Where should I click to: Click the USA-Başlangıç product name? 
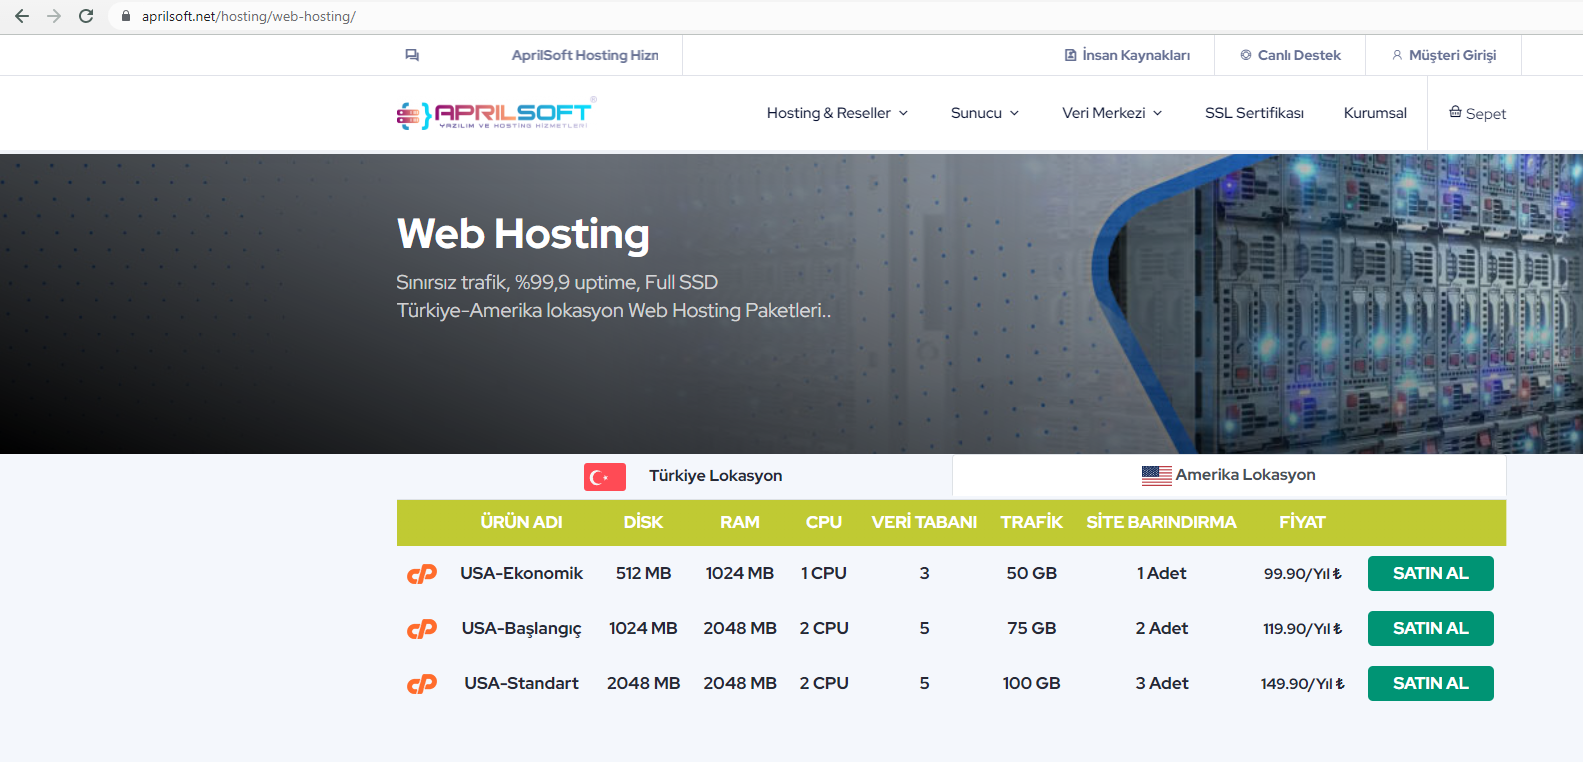pos(521,629)
